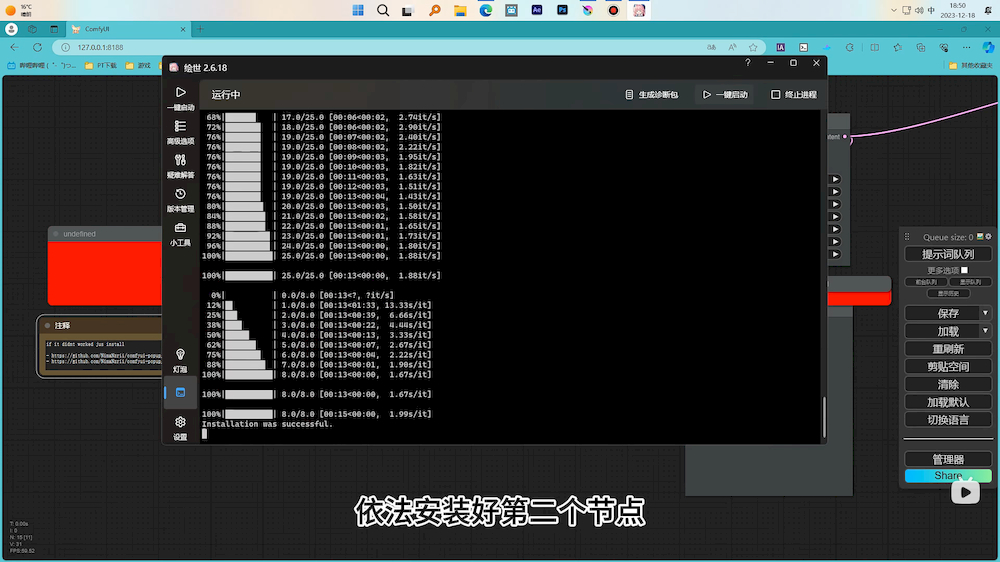Image resolution: width=1000 pixels, height=562 pixels.
Task: Open 版本管理 version management
Action: tap(180, 199)
